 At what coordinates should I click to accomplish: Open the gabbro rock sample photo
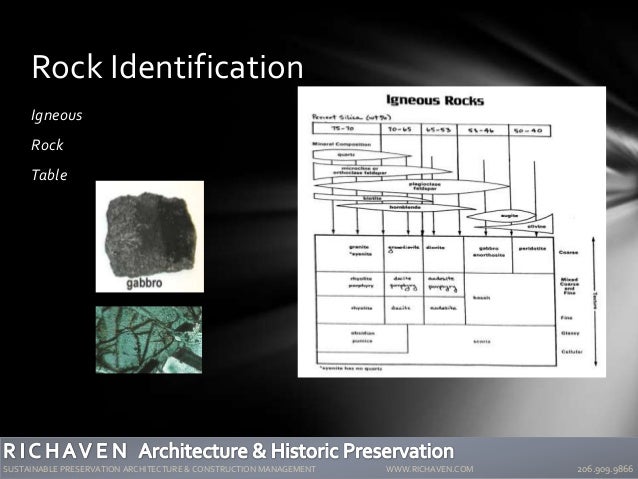[150, 236]
